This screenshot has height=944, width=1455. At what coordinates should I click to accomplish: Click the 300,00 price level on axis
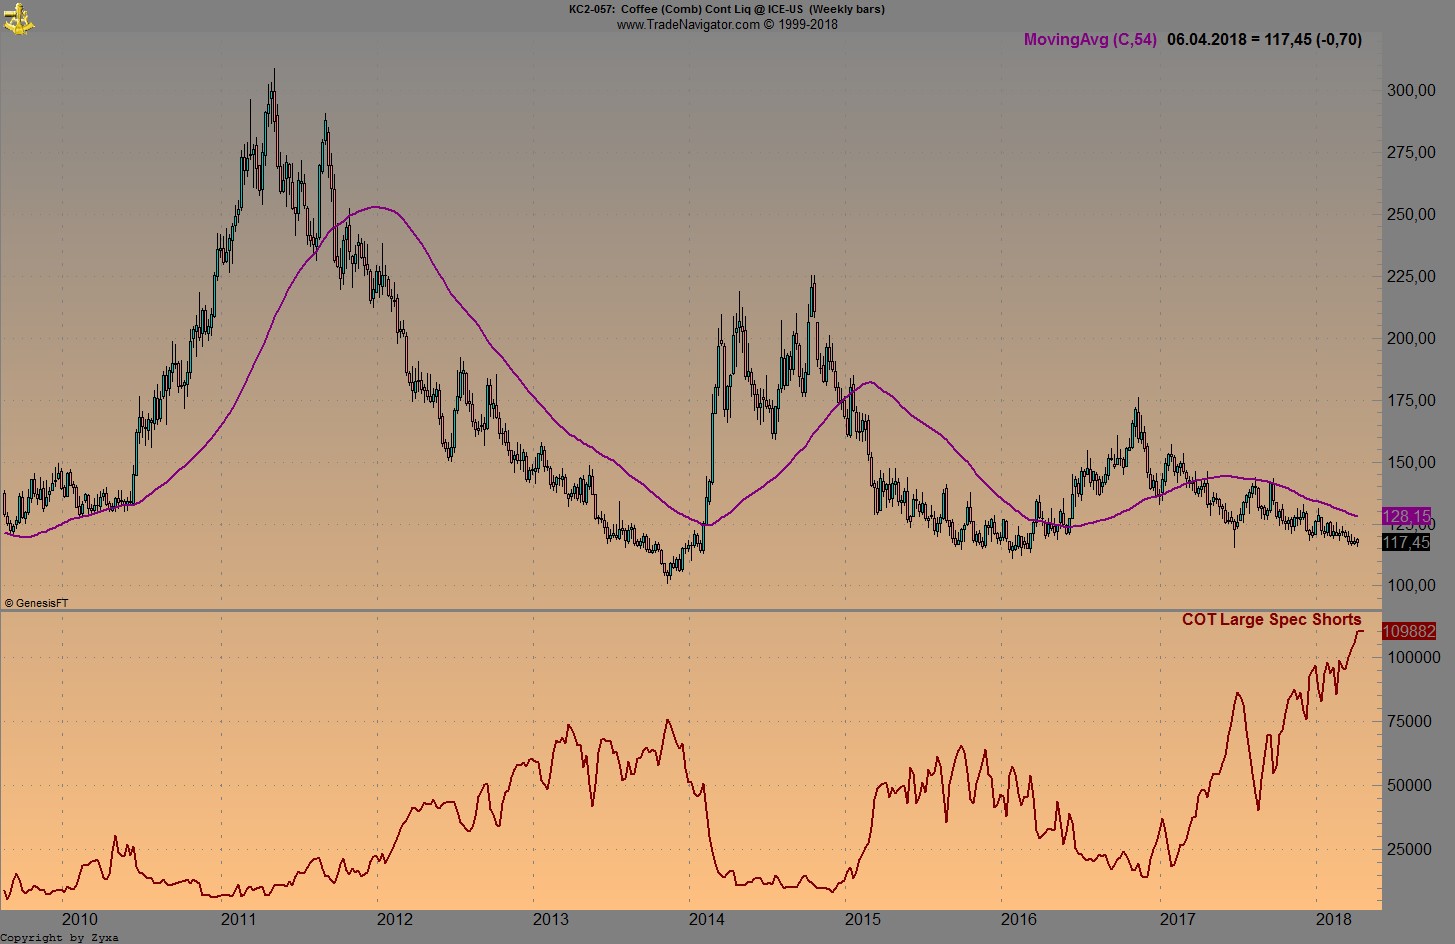(x=1411, y=90)
